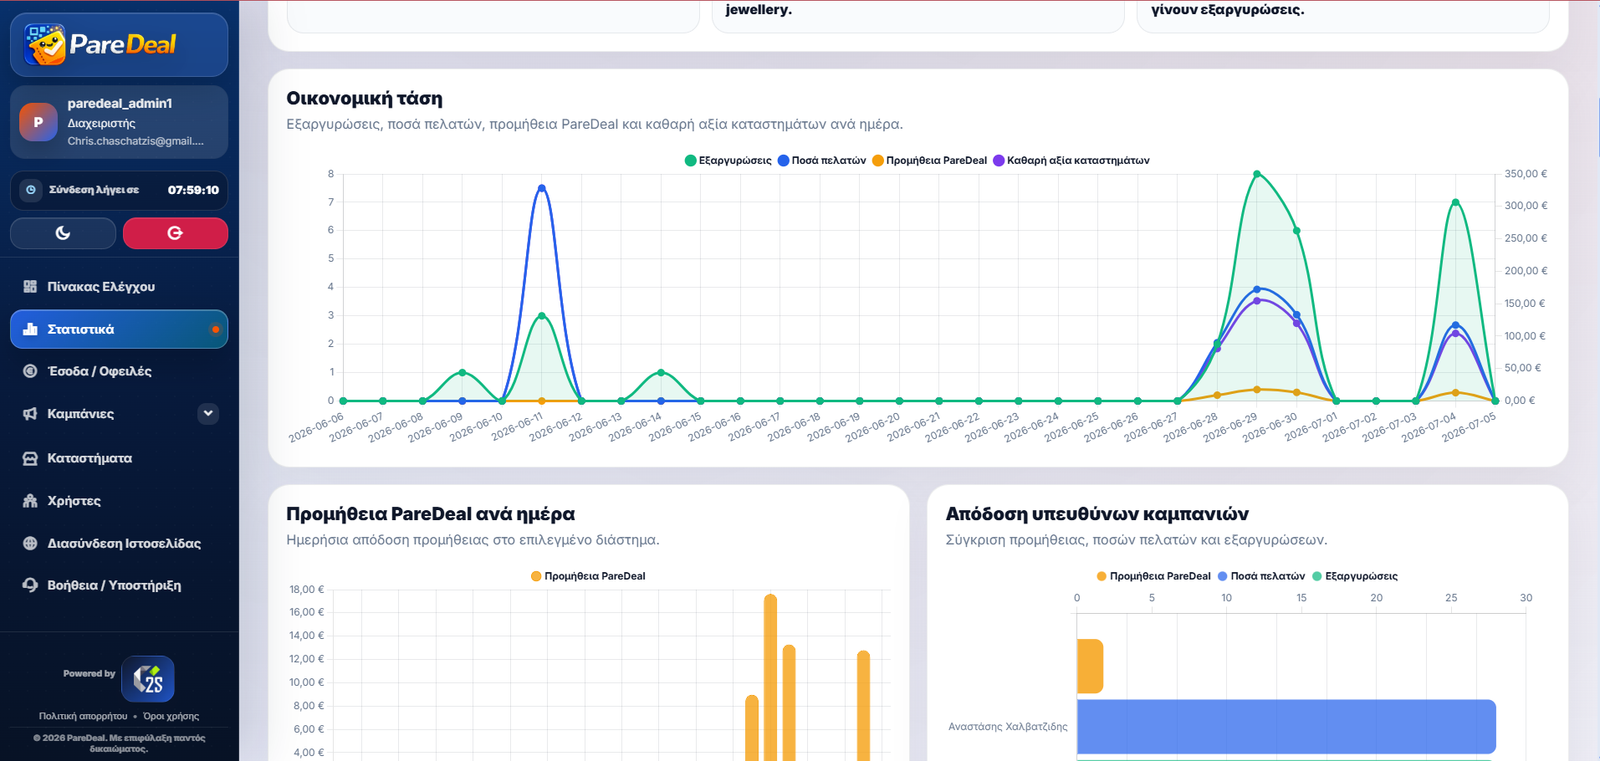This screenshot has width=1600, height=761.
Task: Toggle Ποσά πελατών series in trend legend
Action: coord(822,160)
